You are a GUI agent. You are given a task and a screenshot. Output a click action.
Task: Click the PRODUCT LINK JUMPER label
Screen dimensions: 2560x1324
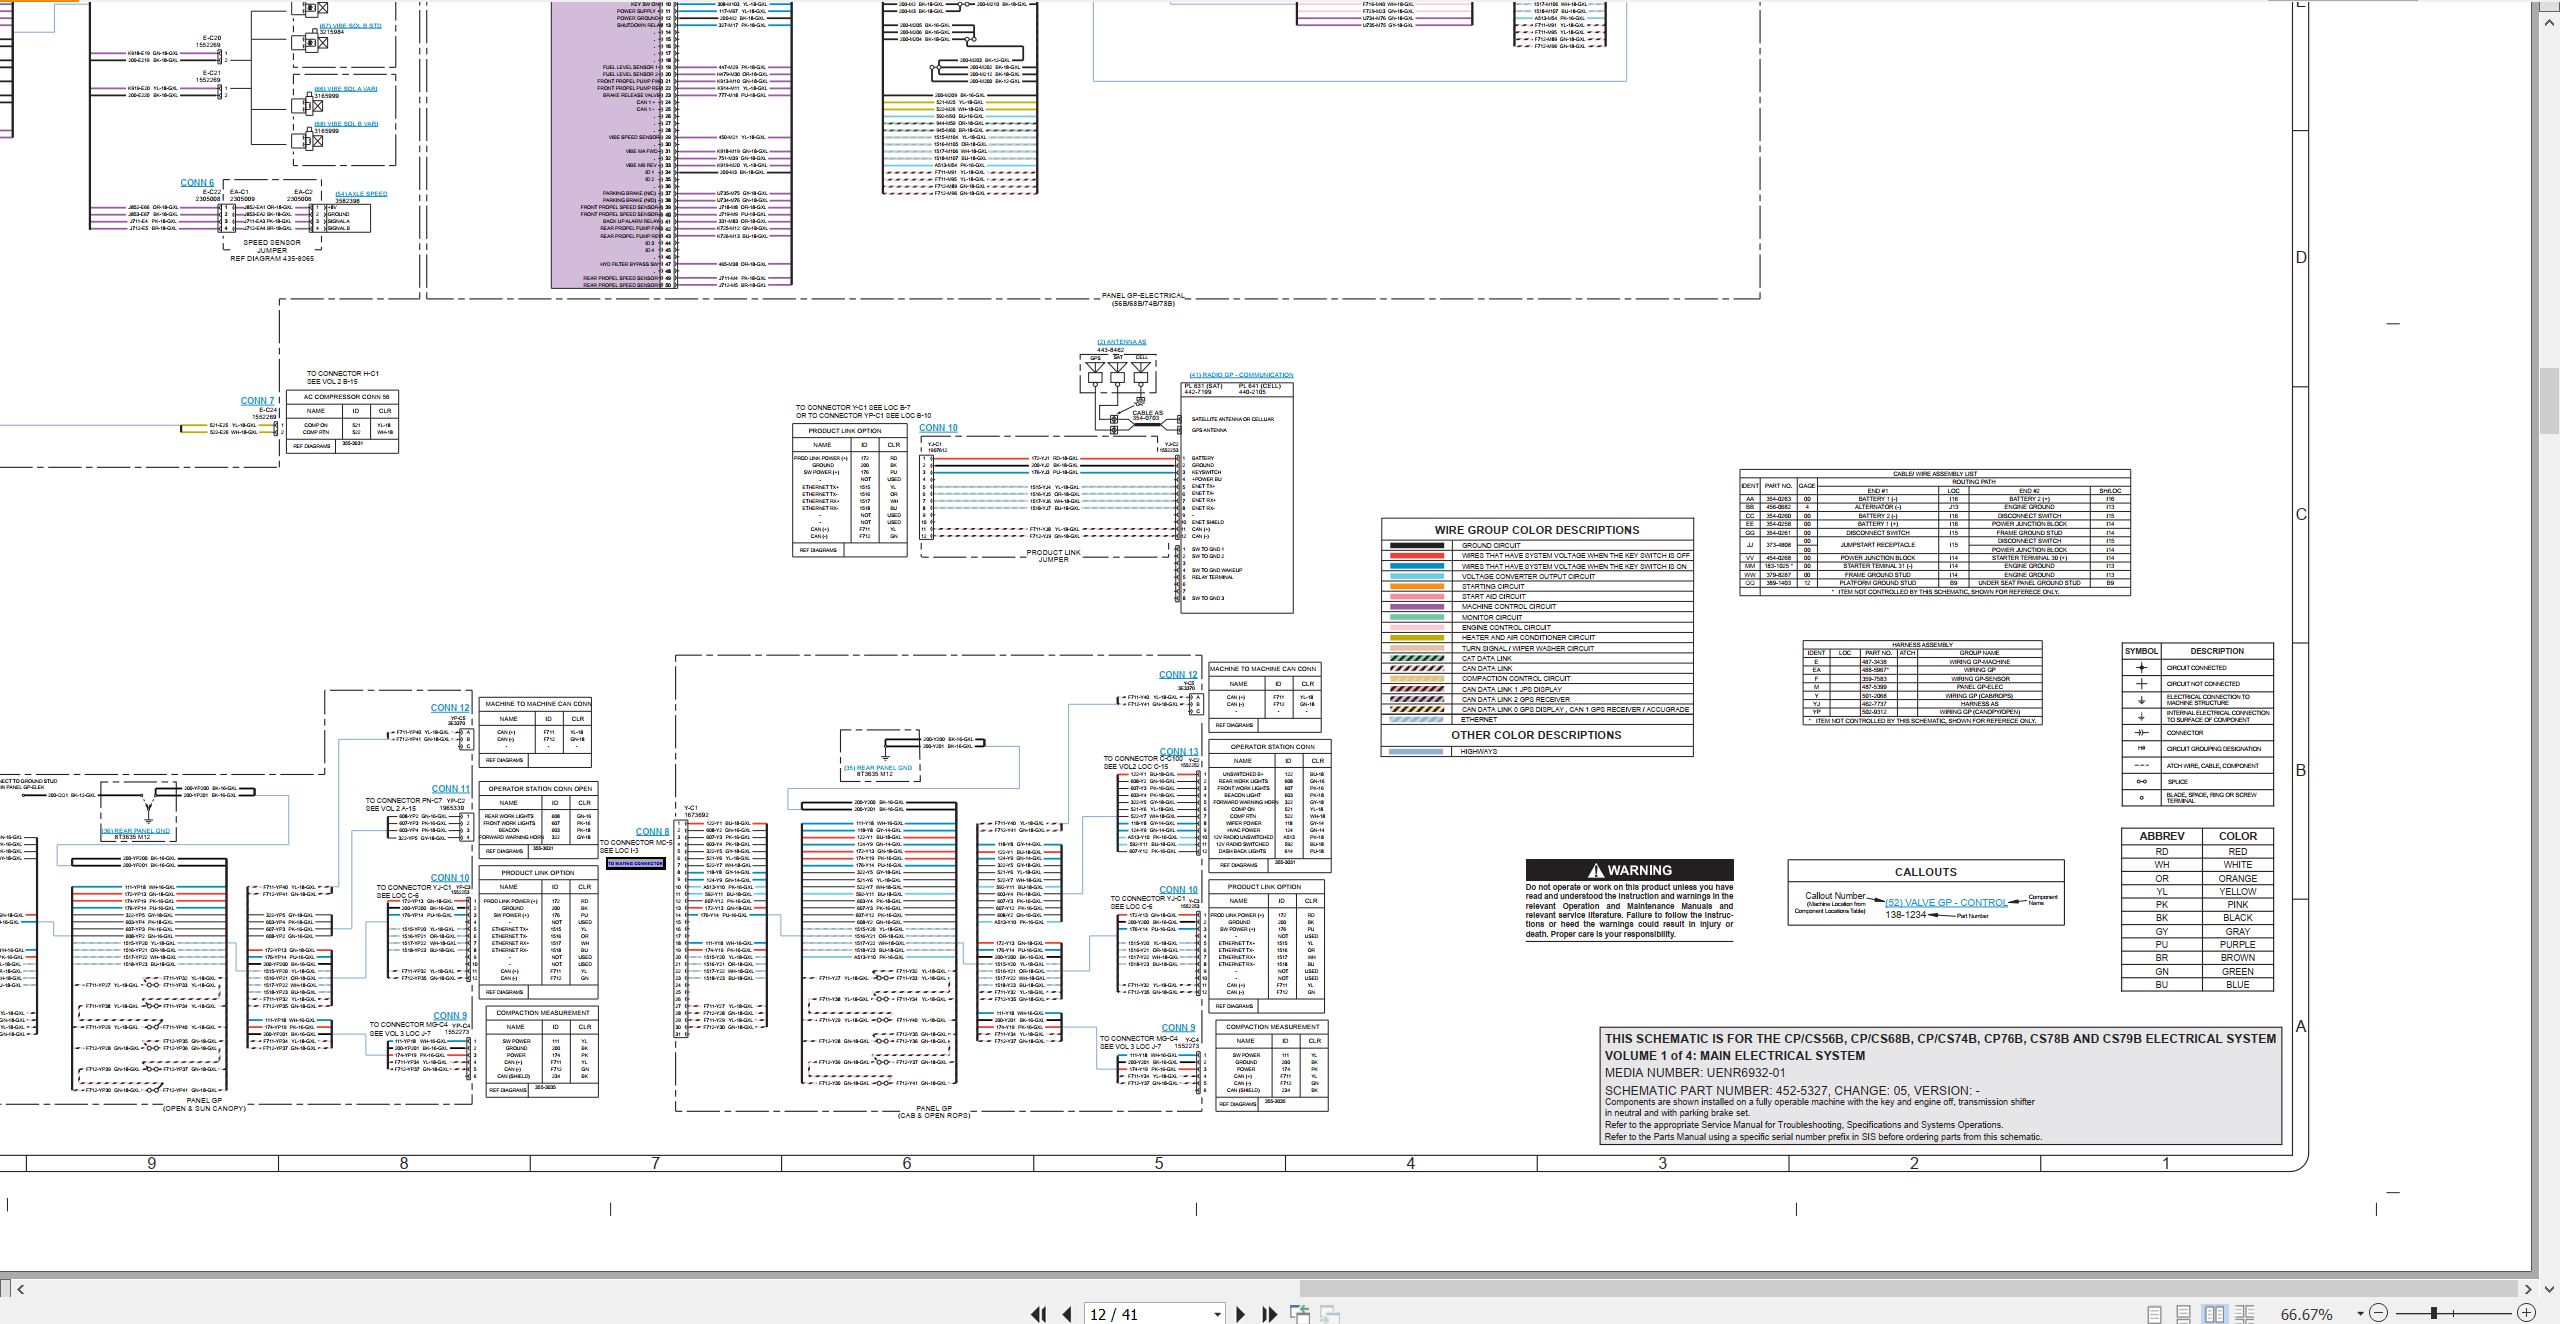pyautogui.click(x=1054, y=555)
